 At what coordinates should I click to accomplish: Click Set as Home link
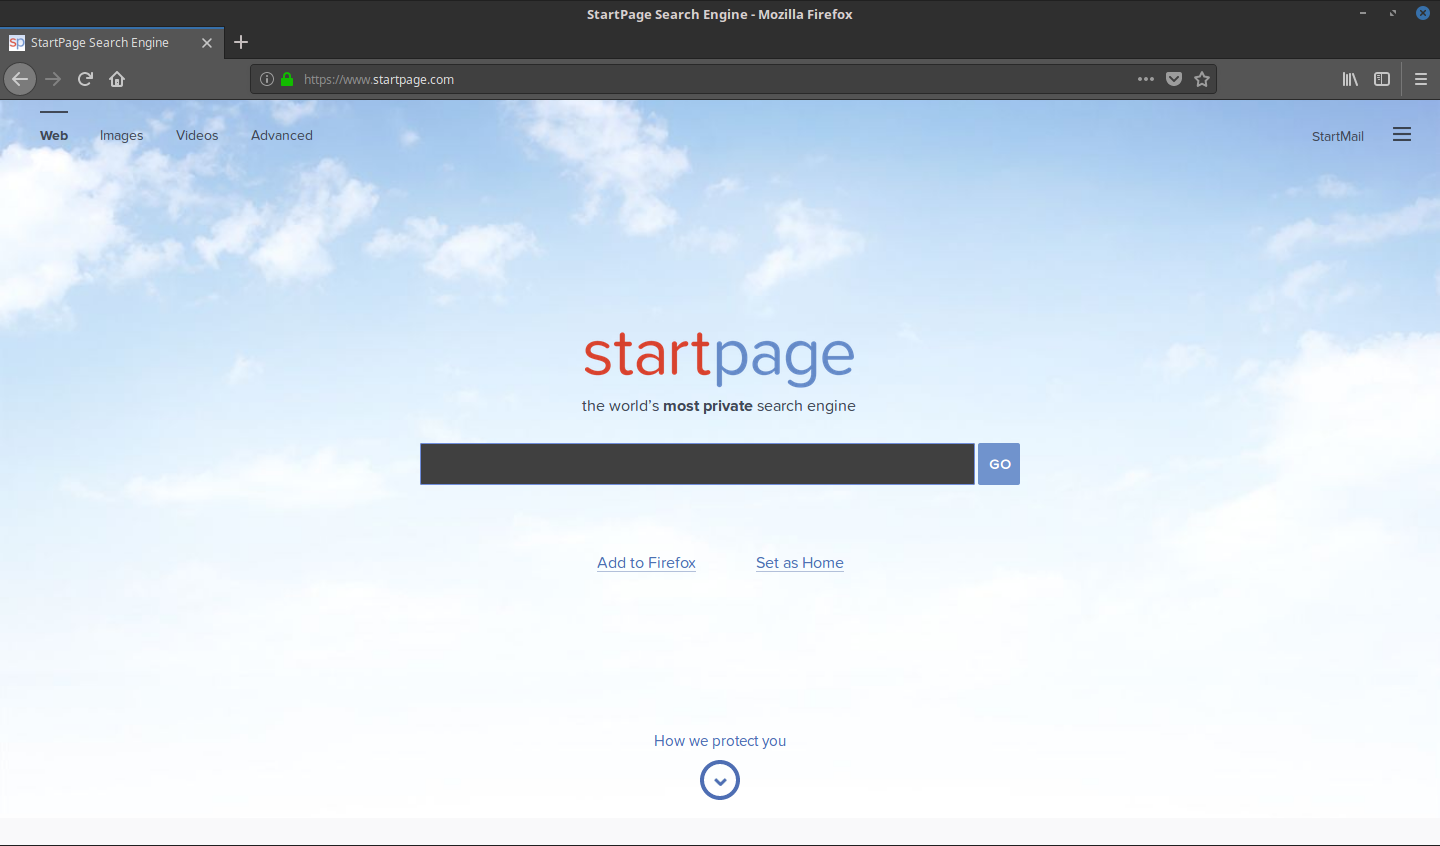pyautogui.click(x=800, y=563)
